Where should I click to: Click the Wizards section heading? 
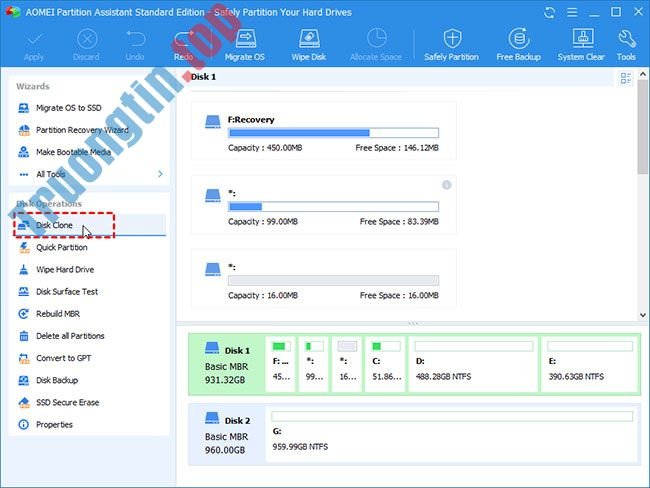[33, 86]
